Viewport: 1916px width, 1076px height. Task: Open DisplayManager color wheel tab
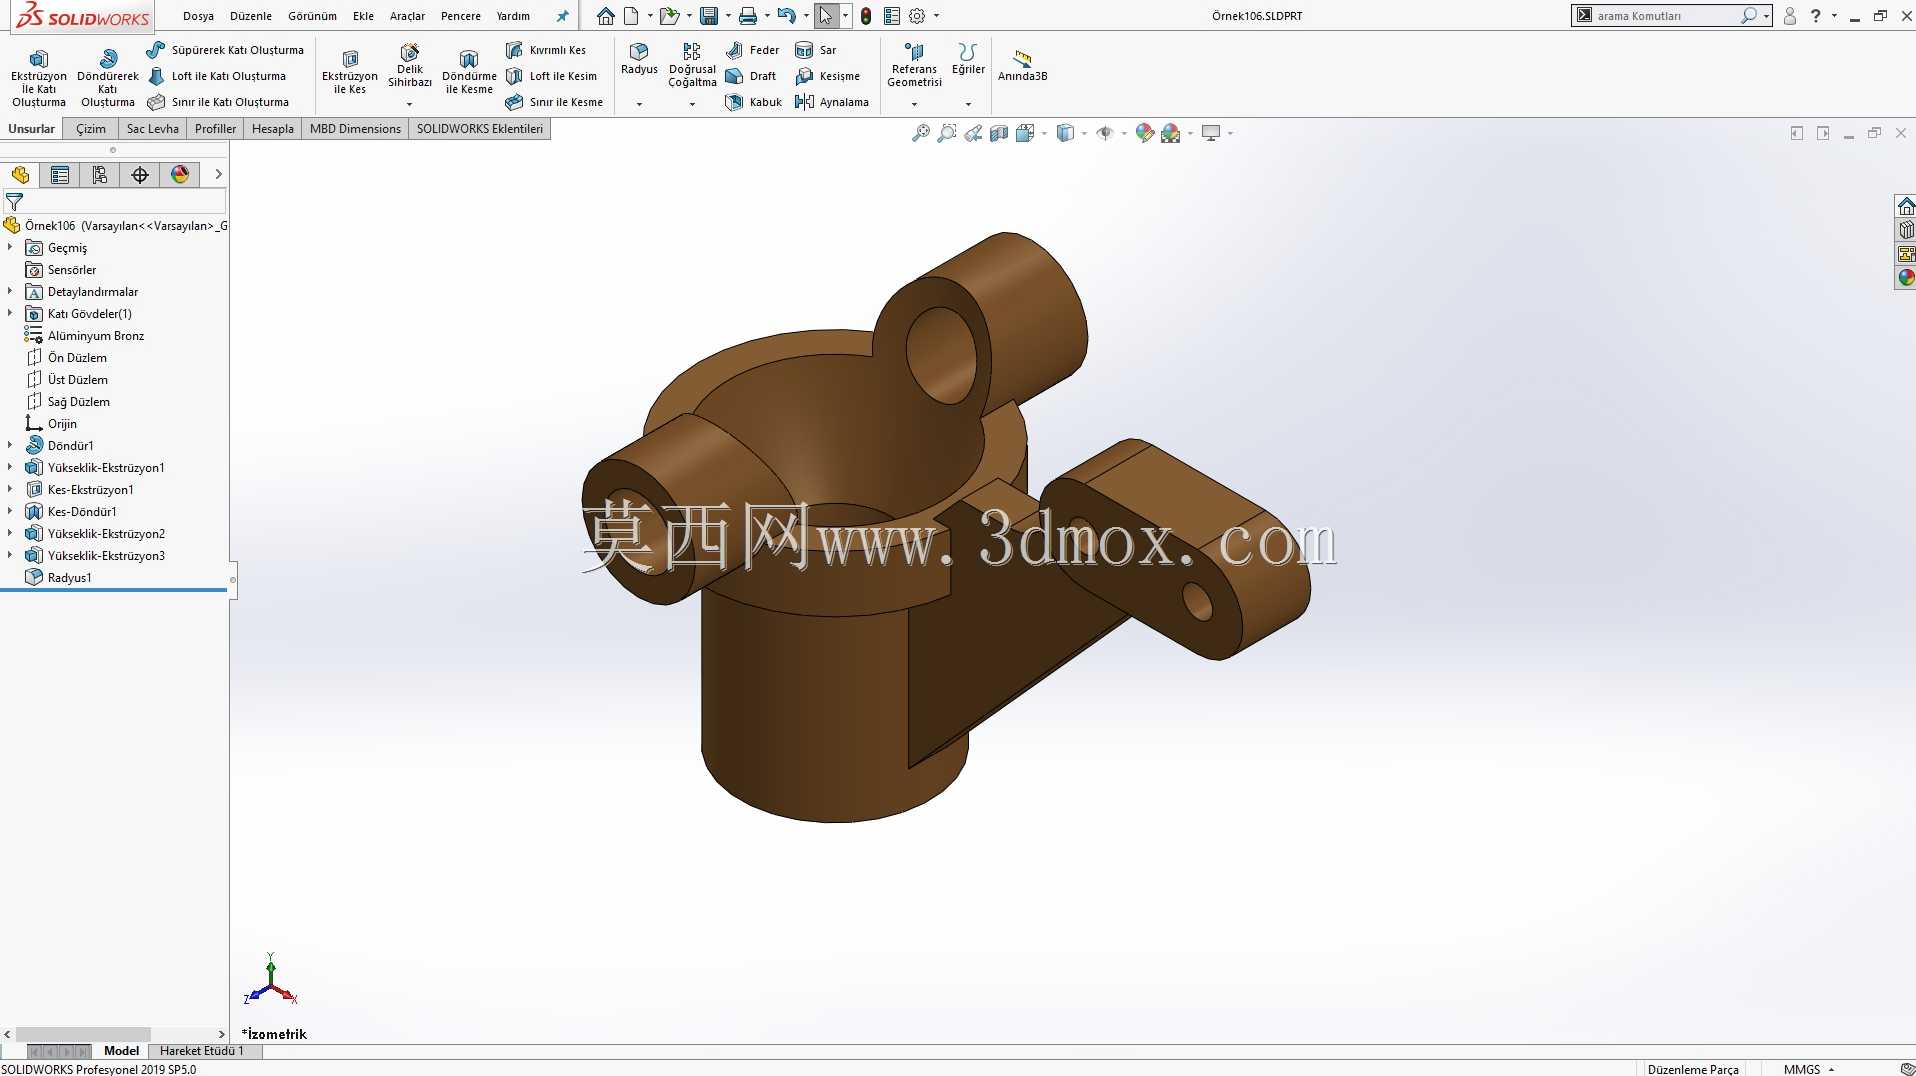click(x=180, y=175)
